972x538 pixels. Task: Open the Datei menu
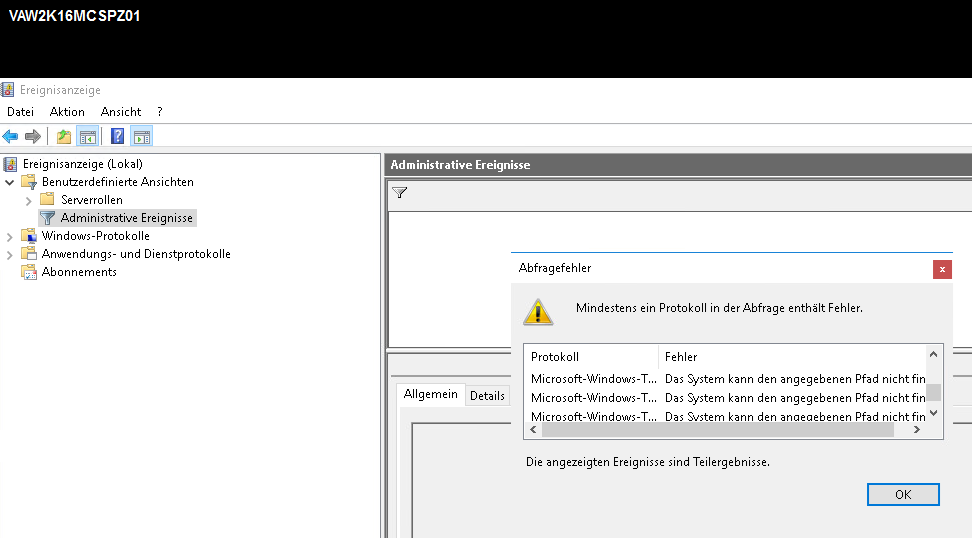20,112
